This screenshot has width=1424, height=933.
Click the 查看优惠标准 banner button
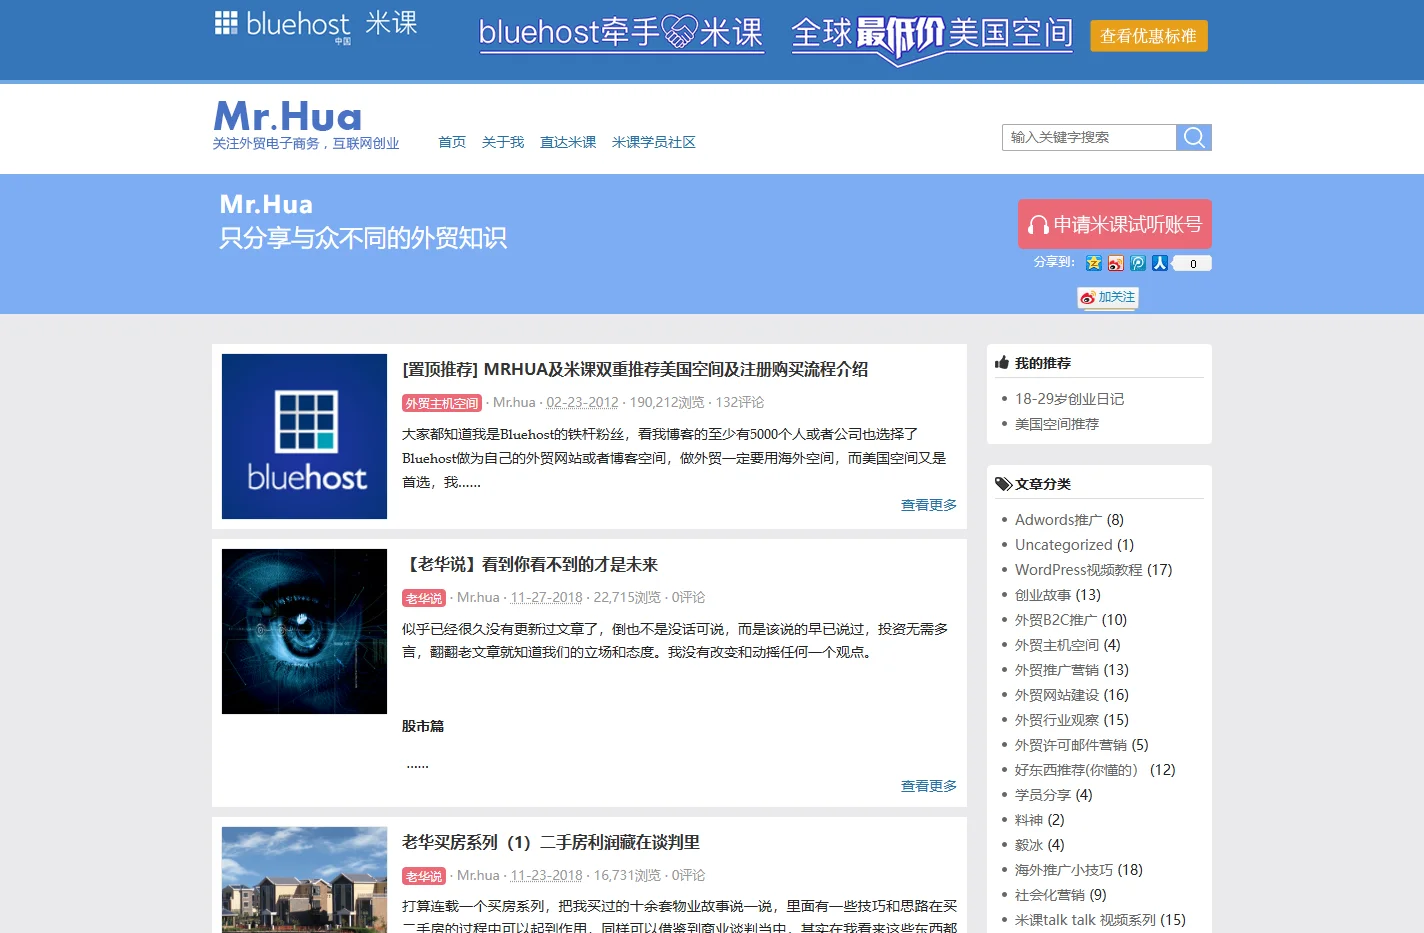pyautogui.click(x=1149, y=36)
